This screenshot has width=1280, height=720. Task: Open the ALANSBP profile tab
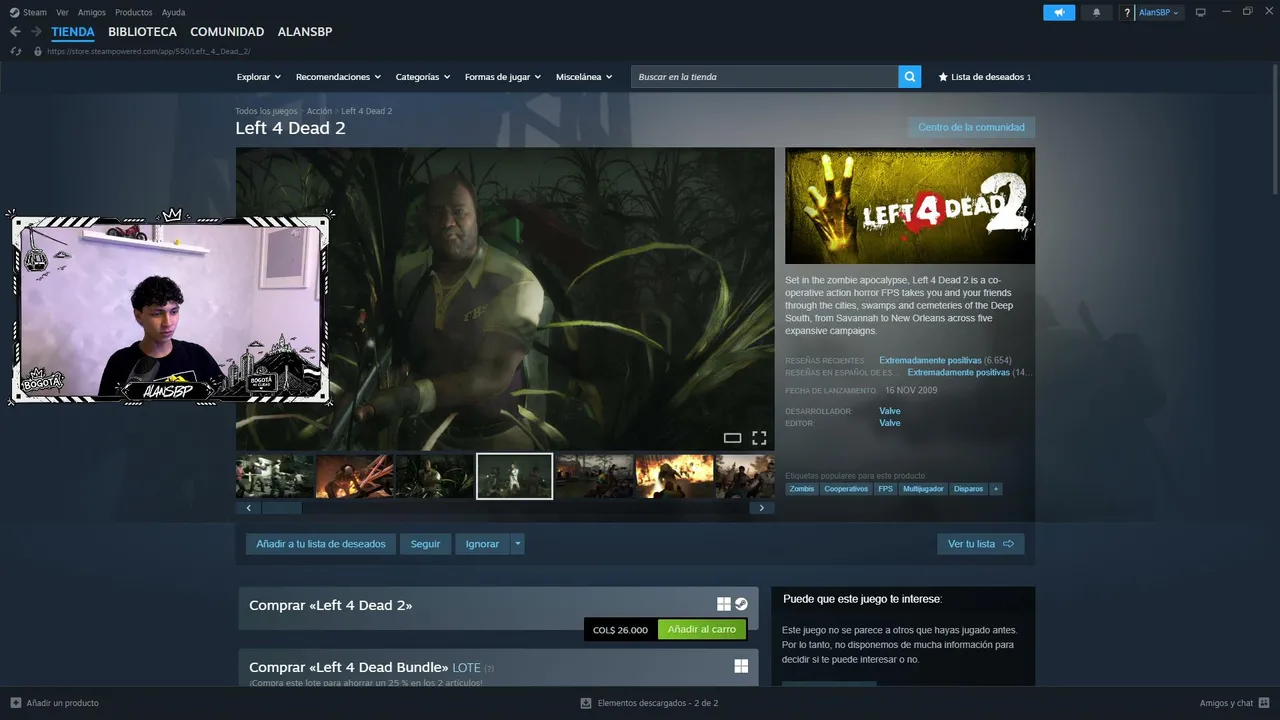tap(305, 32)
